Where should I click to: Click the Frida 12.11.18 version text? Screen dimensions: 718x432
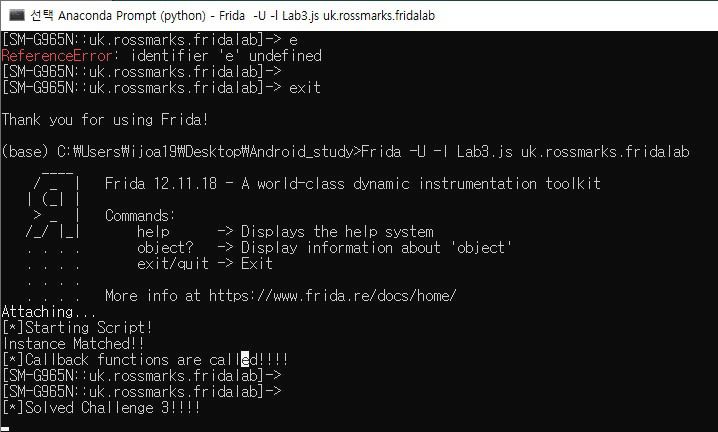161,184
